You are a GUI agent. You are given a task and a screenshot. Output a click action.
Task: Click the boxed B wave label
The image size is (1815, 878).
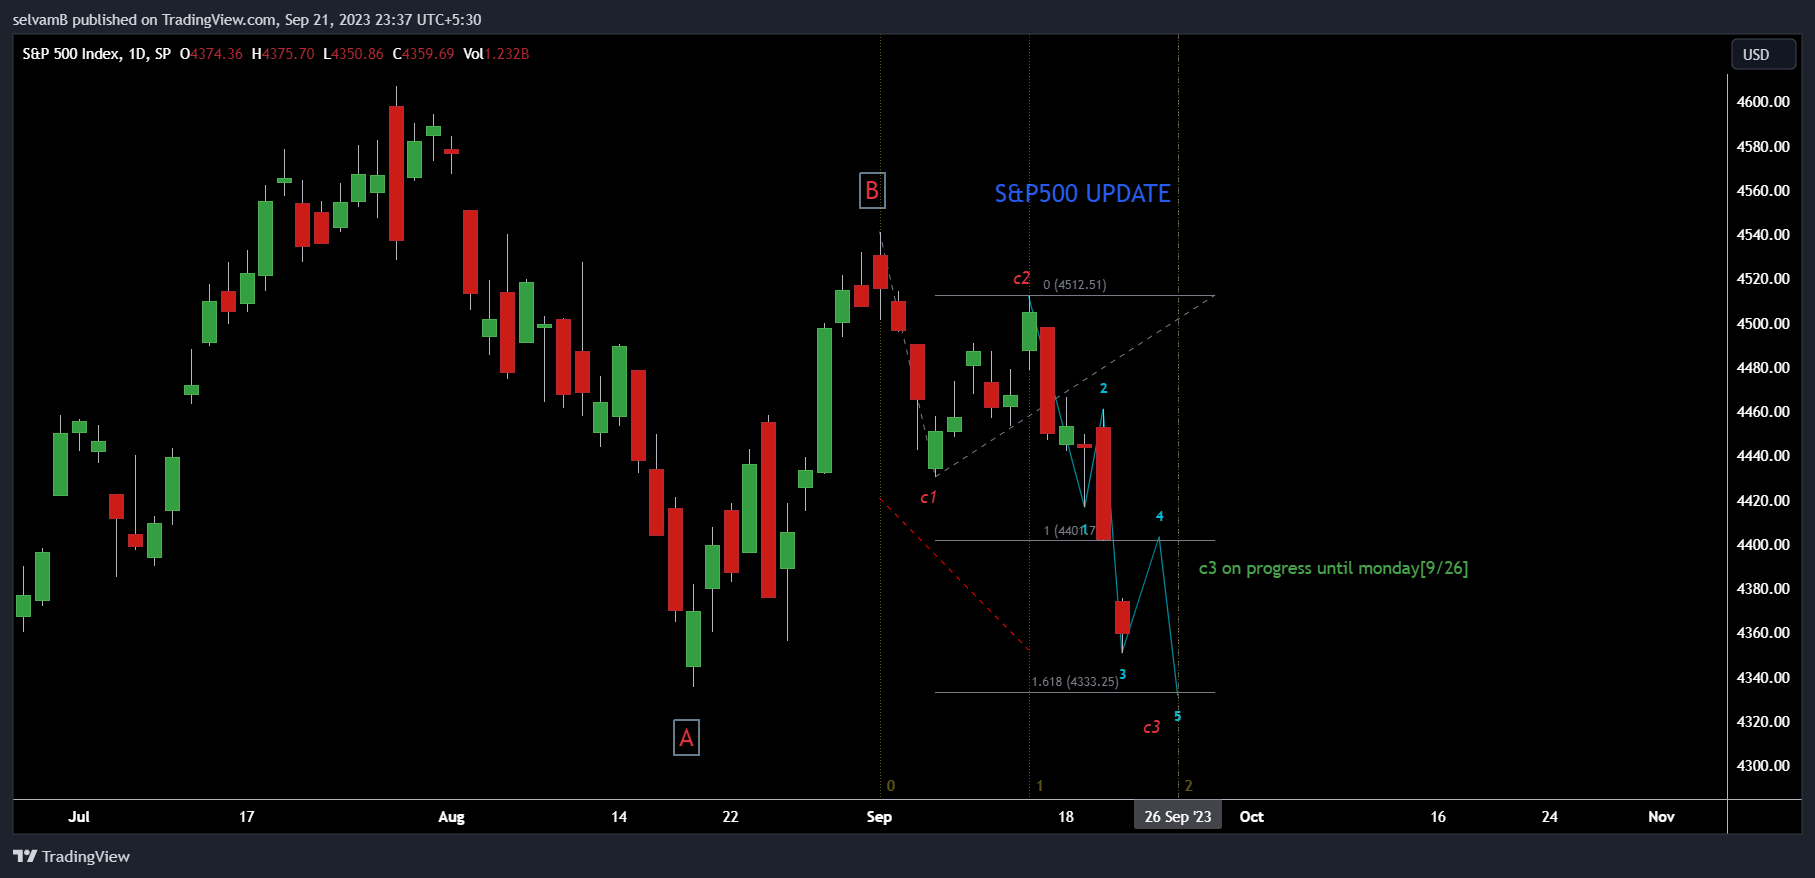point(872,191)
